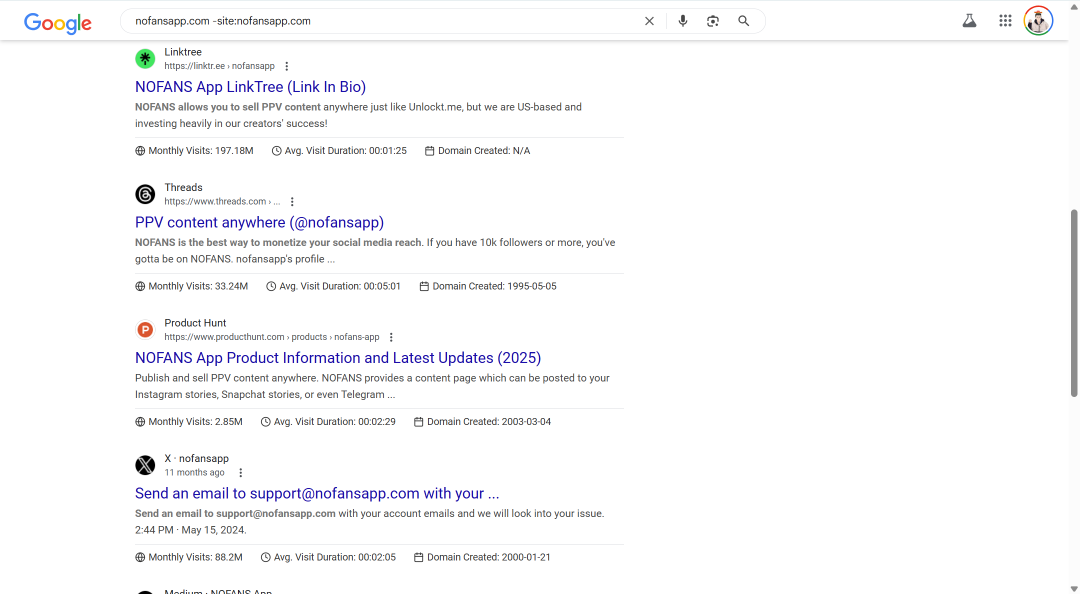The height and width of the screenshot is (594, 1080).
Task: Open Google Lens image search icon
Action: coord(713,21)
